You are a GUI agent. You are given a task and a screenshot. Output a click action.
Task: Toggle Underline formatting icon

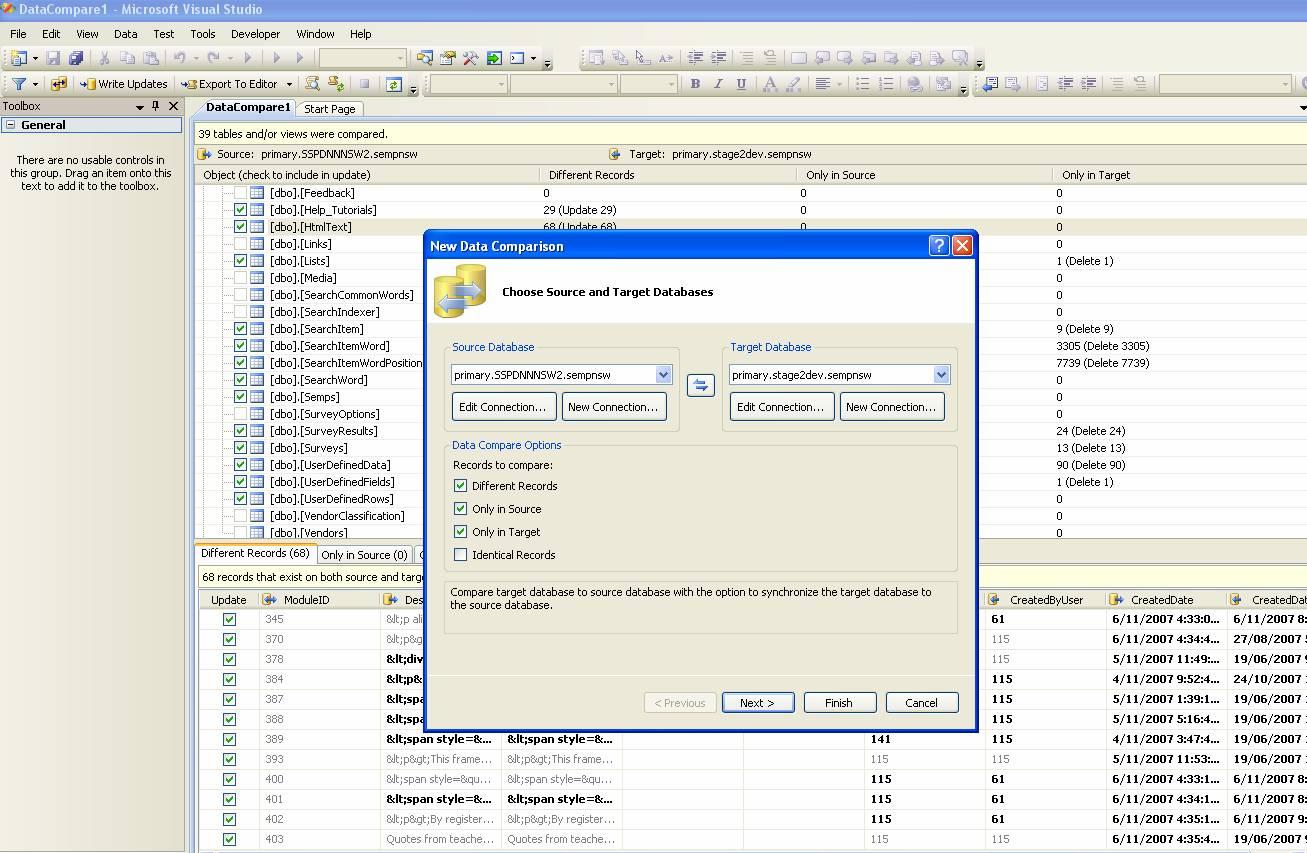(741, 84)
